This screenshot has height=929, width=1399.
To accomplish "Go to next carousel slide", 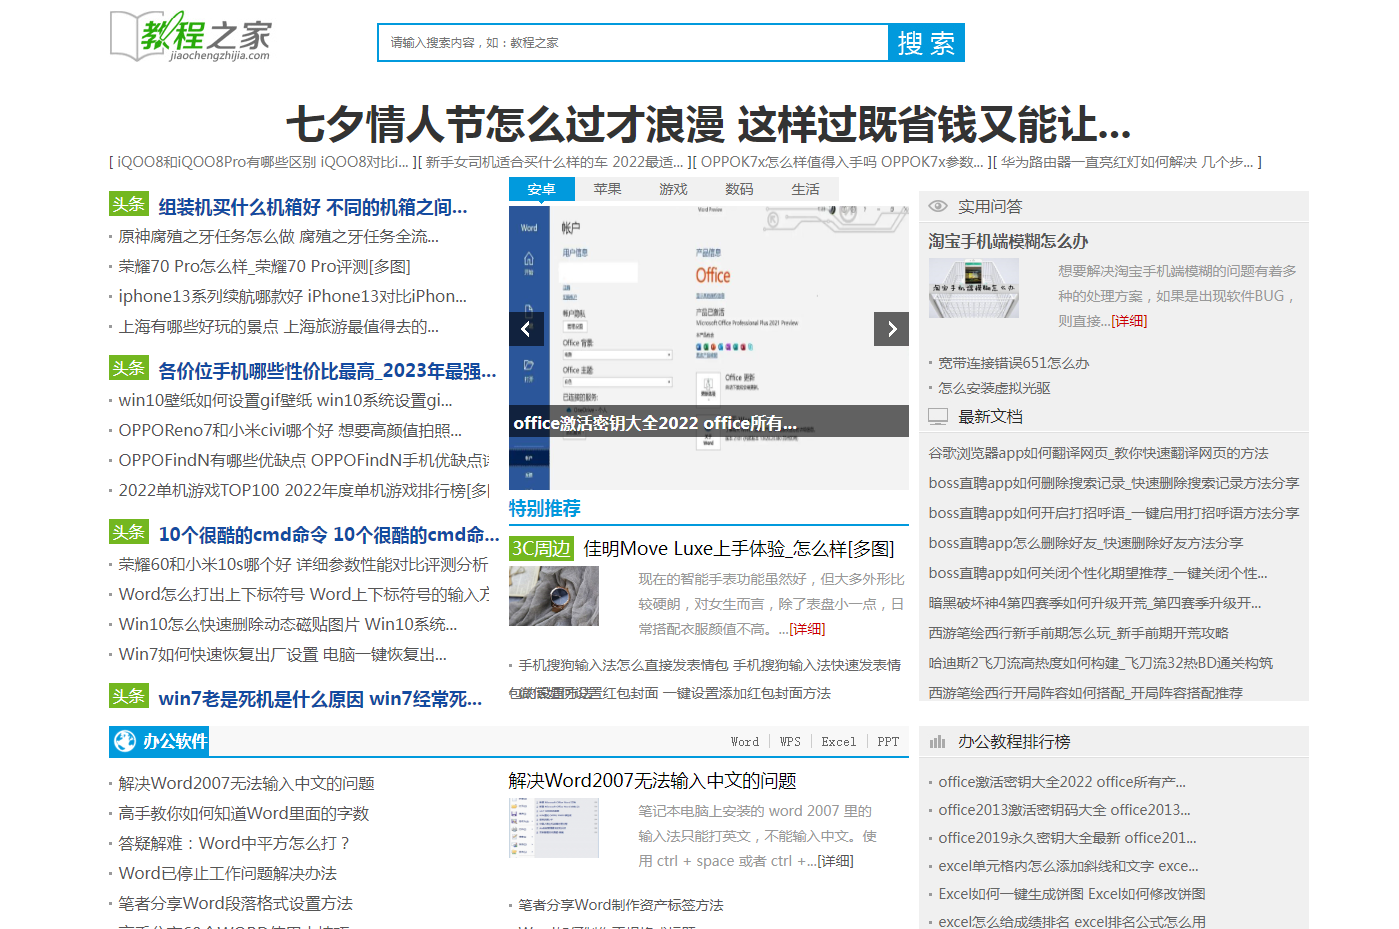I will click(x=892, y=329).
